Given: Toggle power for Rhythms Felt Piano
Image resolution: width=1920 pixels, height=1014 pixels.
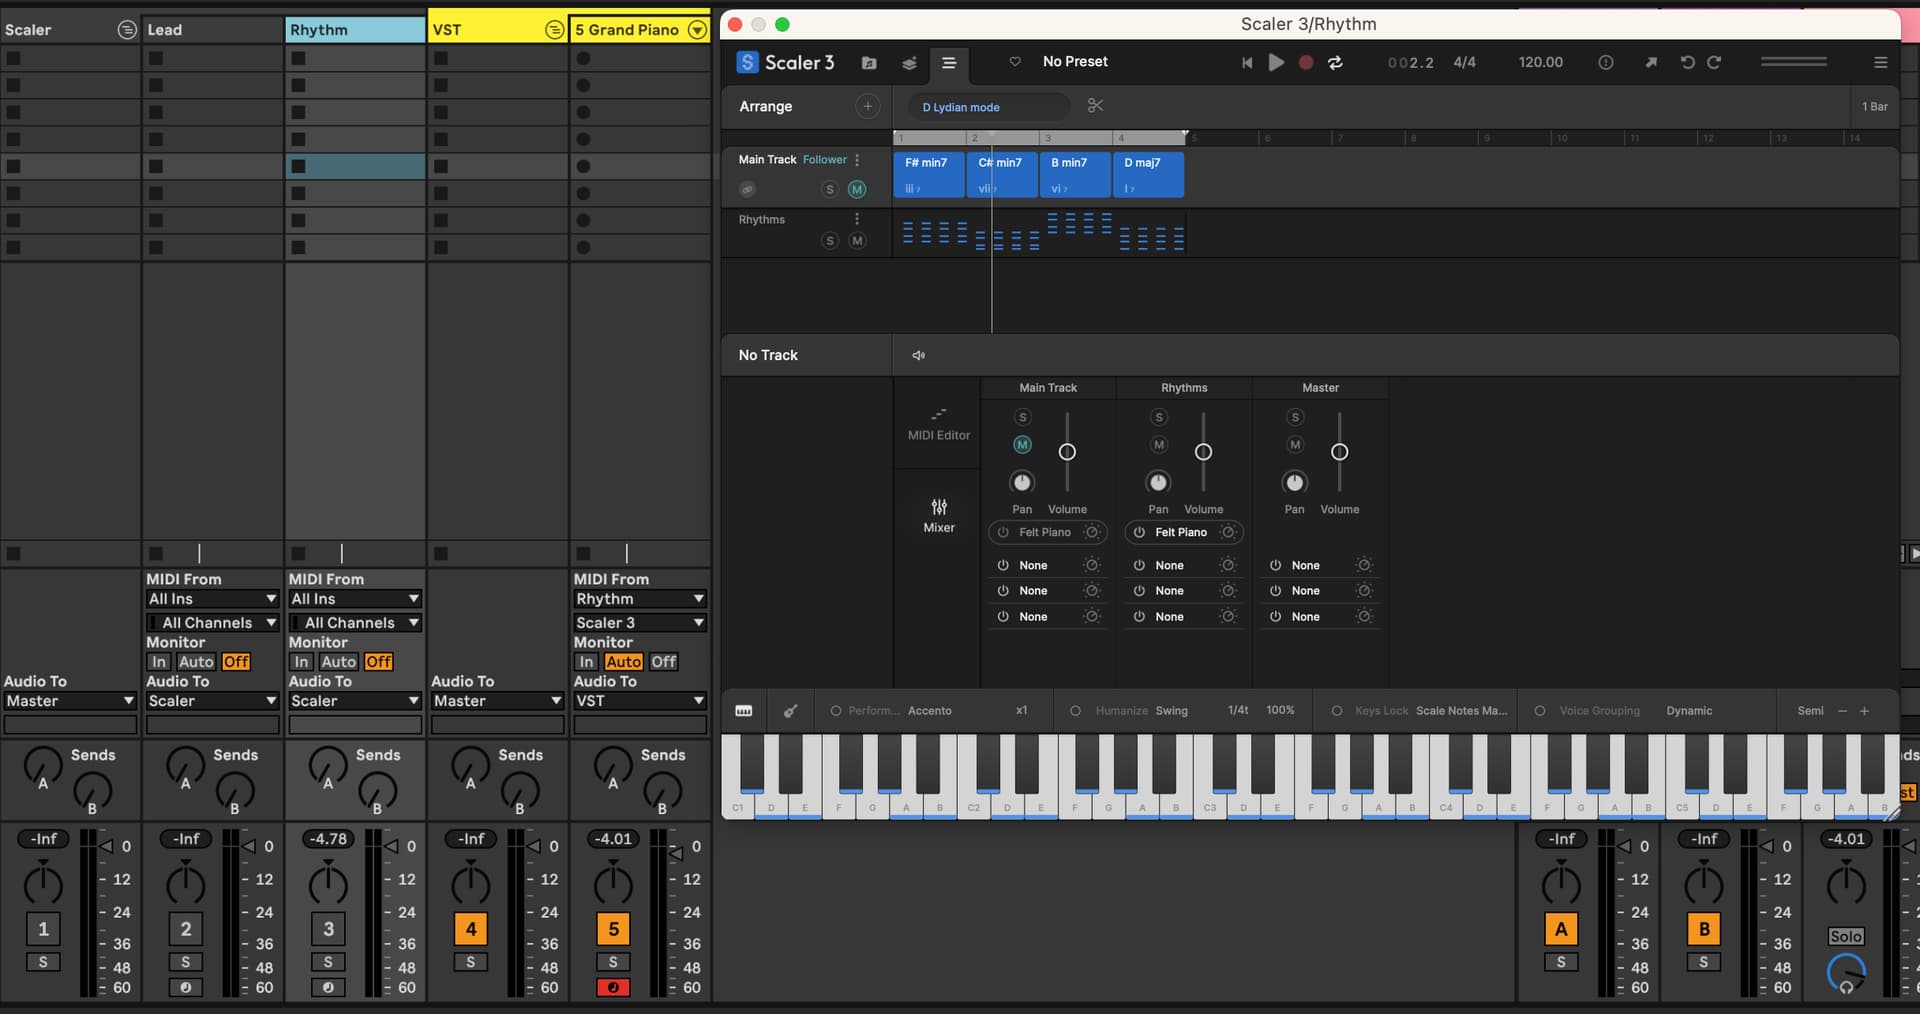Looking at the screenshot, I should click(x=1139, y=532).
